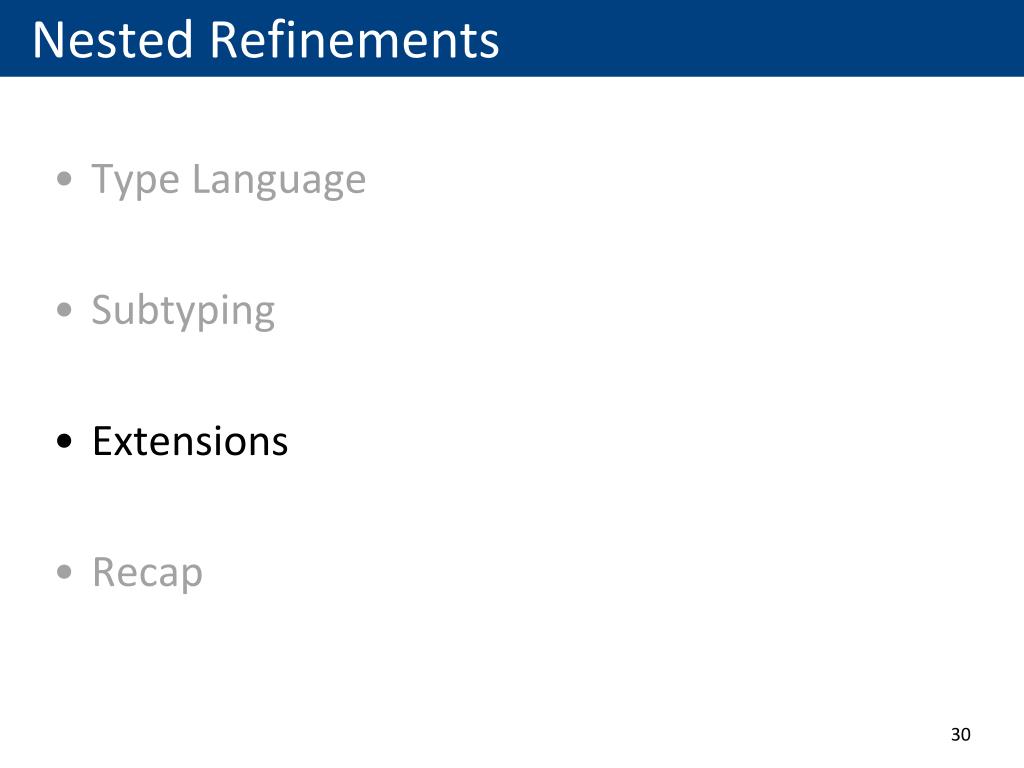Click the Recap bullet text
This screenshot has width=1024, height=768.
[148, 573]
